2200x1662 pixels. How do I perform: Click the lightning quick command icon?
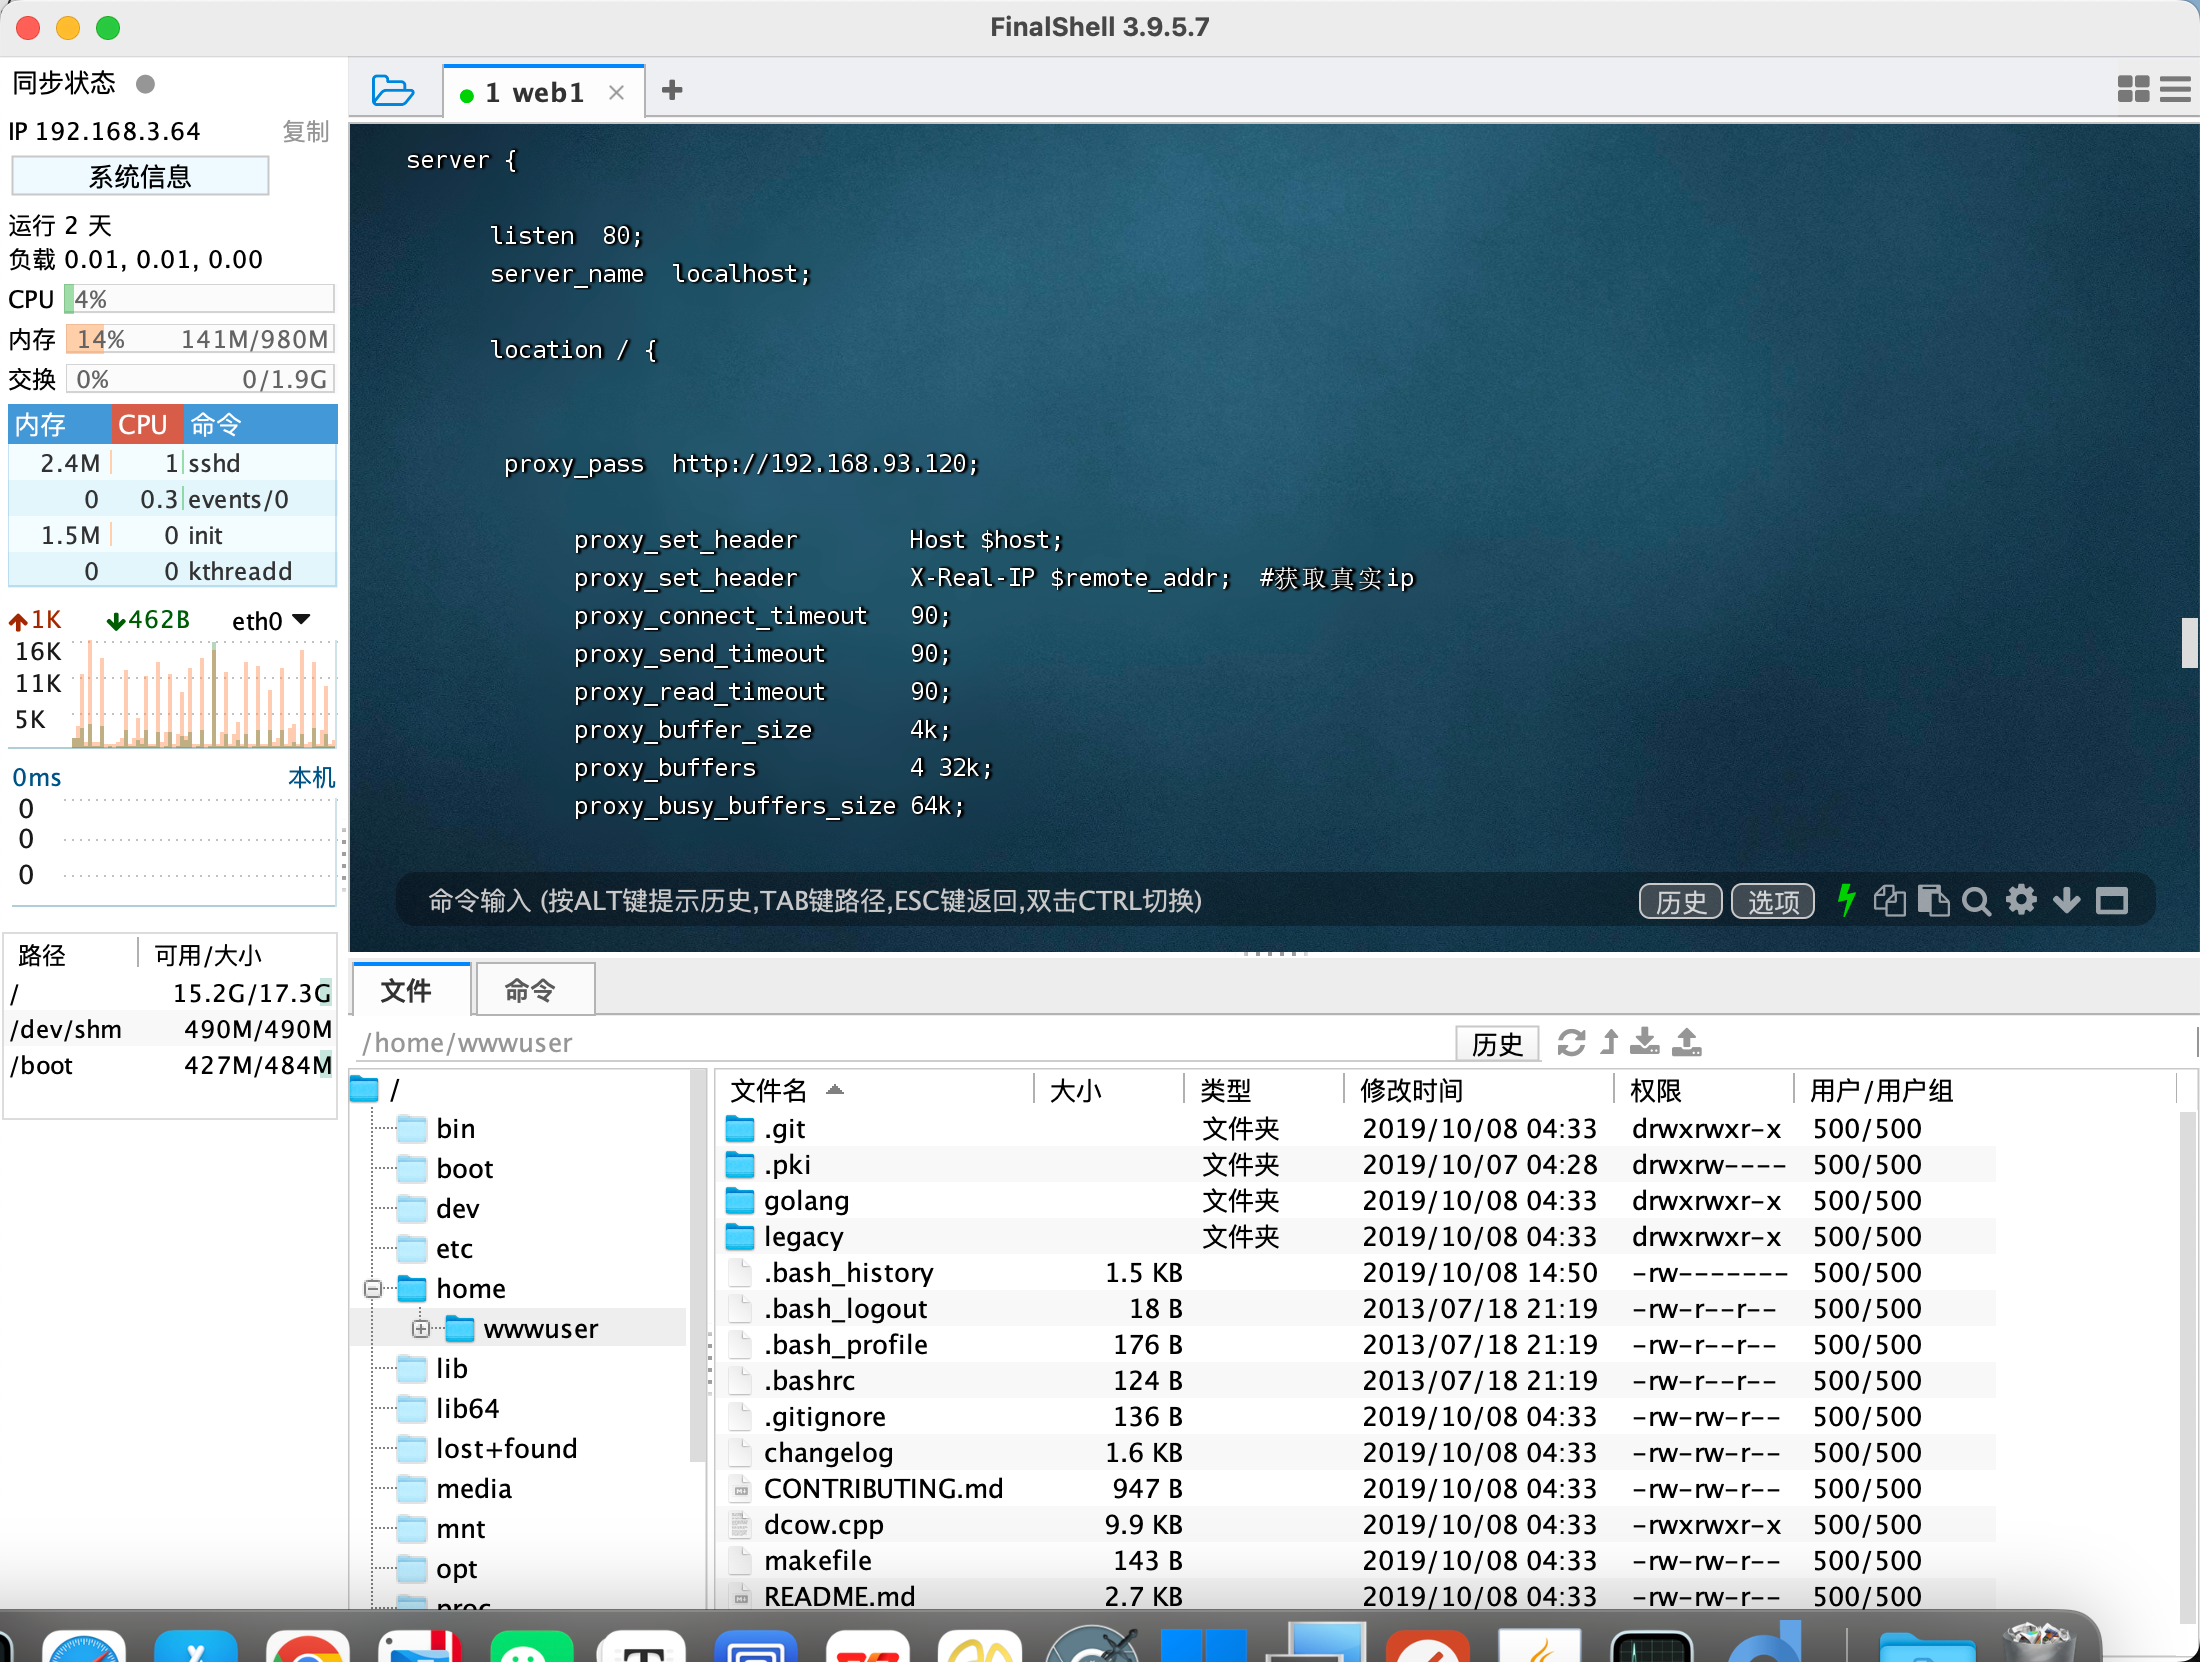tap(1846, 900)
